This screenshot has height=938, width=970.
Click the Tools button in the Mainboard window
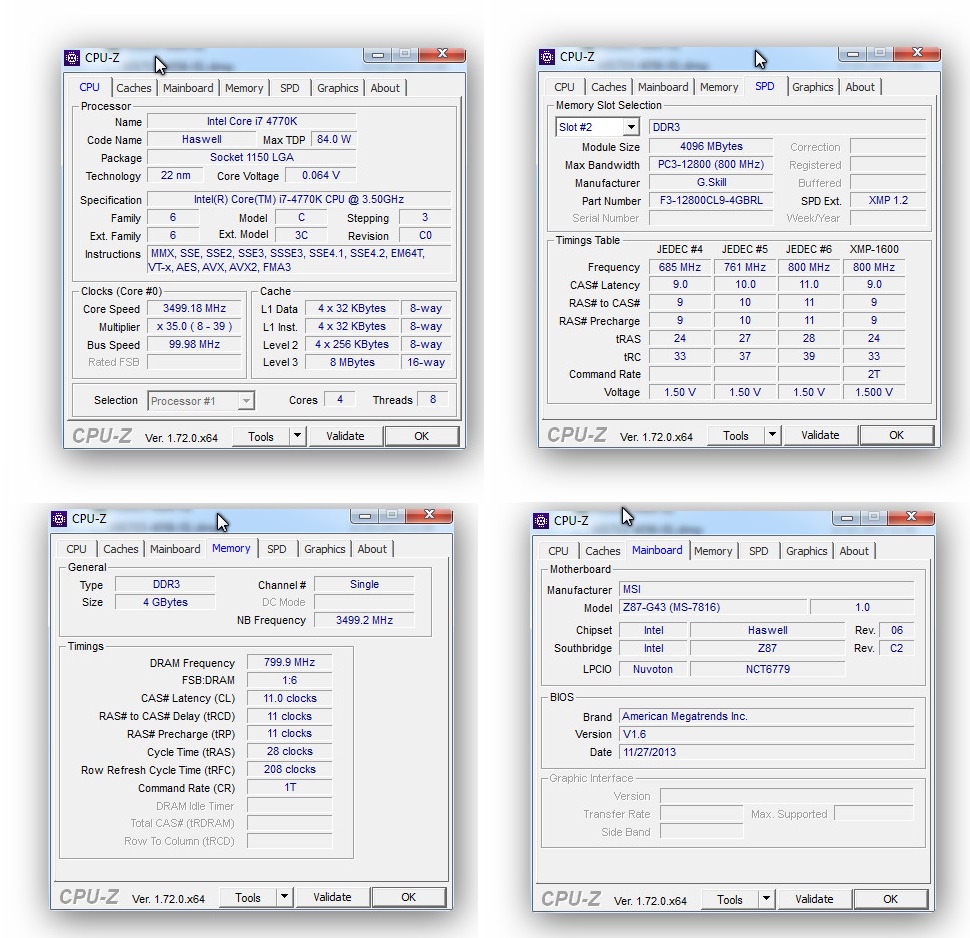coord(729,899)
